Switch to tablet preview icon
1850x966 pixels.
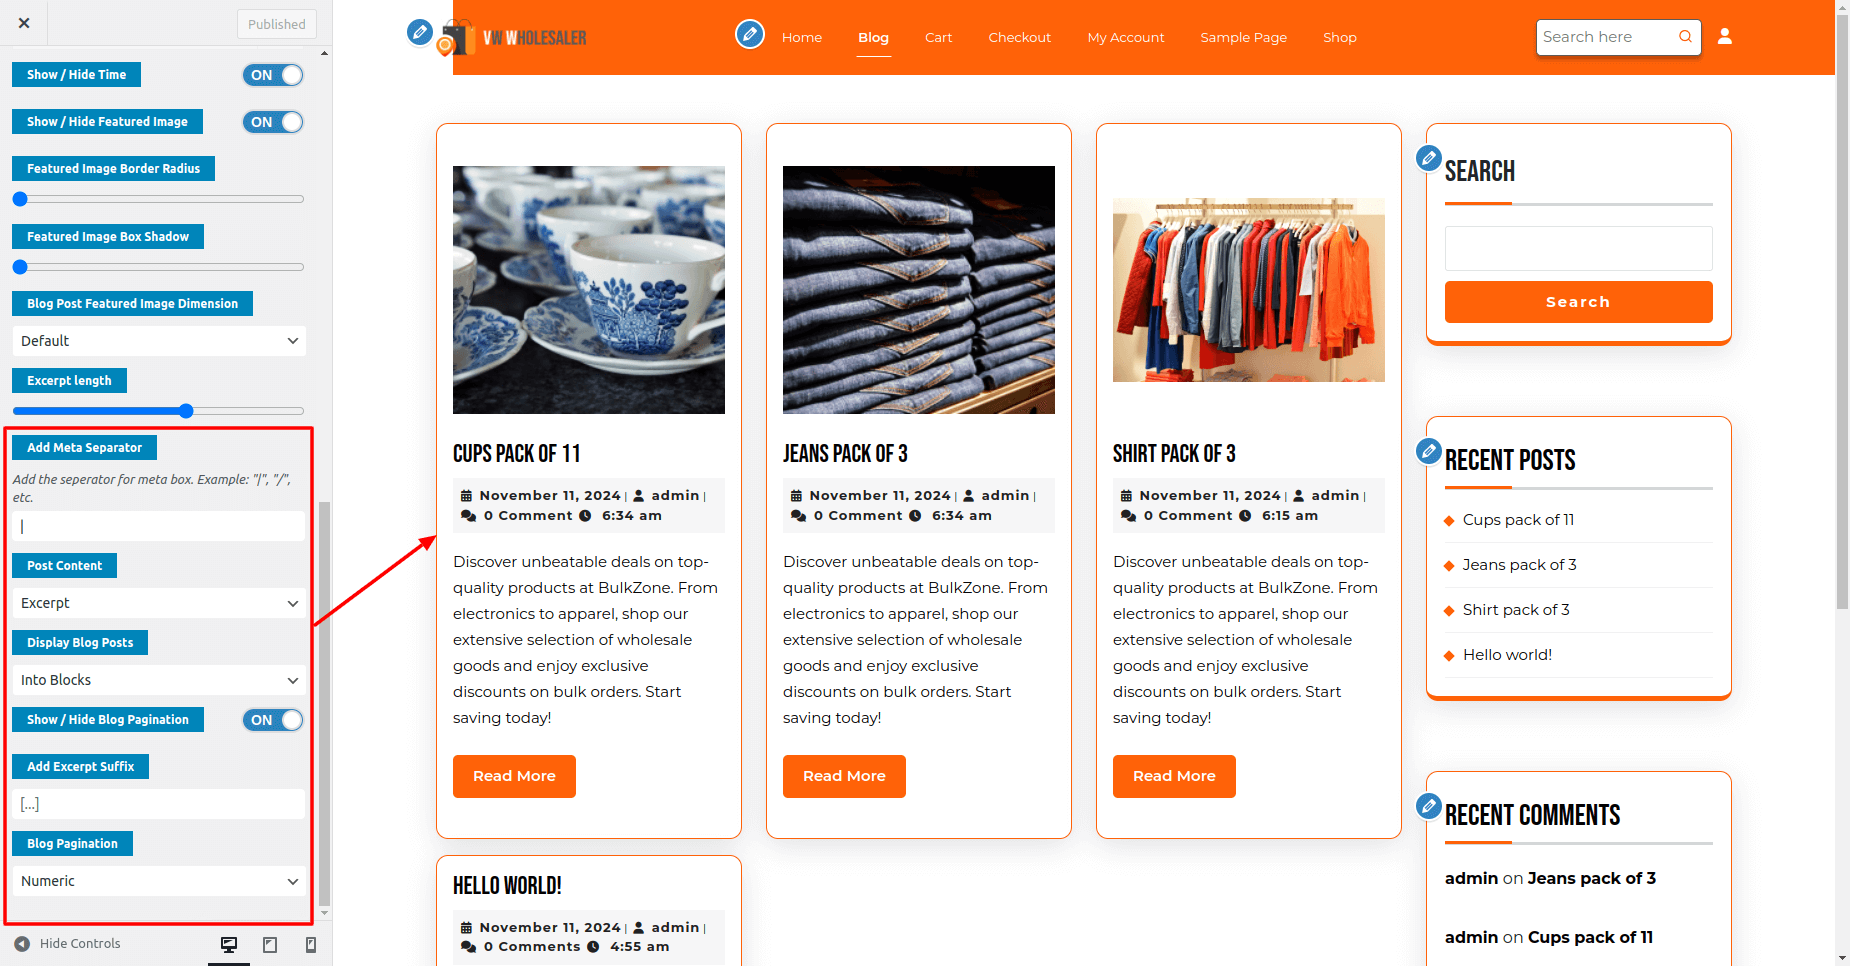tap(270, 945)
